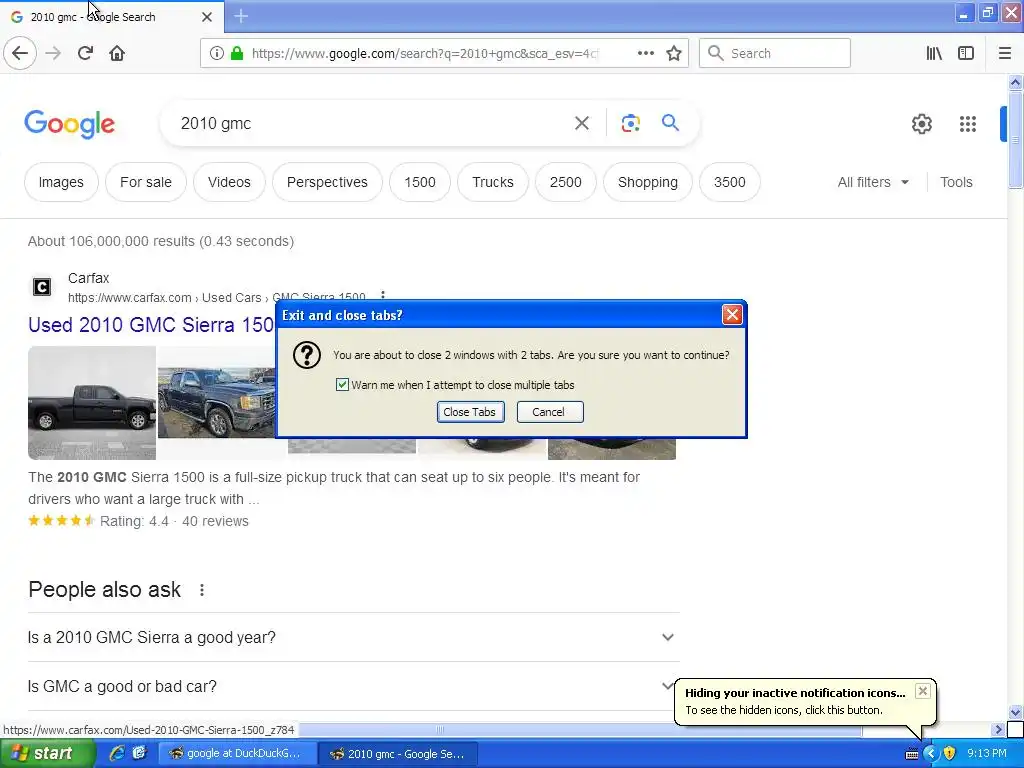View first black pickup truck thumbnail
Screen dimensions: 1024x768
92,403
